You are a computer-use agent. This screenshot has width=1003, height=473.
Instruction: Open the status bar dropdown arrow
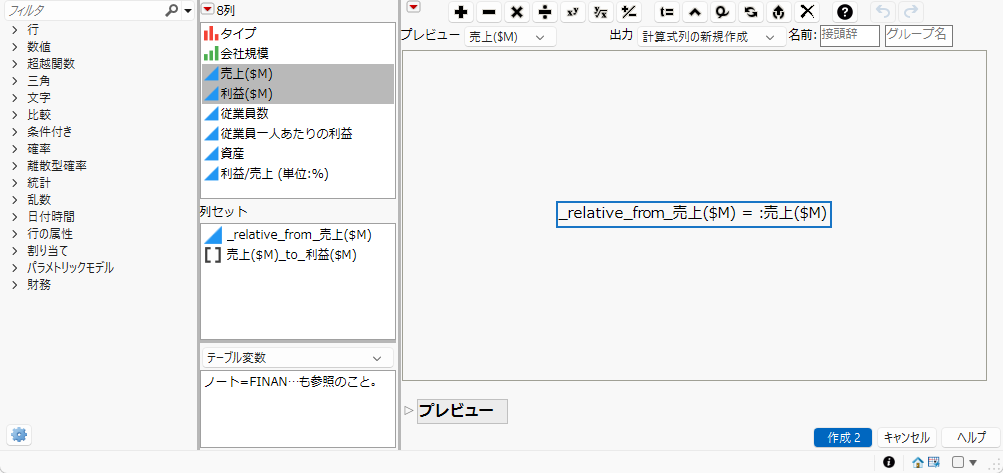point(974,462)
